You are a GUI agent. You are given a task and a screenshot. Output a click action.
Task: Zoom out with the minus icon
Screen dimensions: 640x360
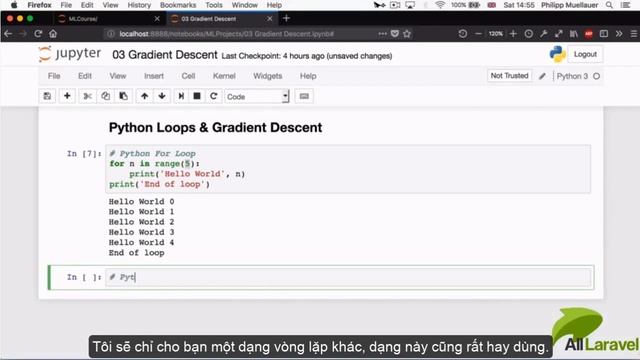[x=478, y=34]
